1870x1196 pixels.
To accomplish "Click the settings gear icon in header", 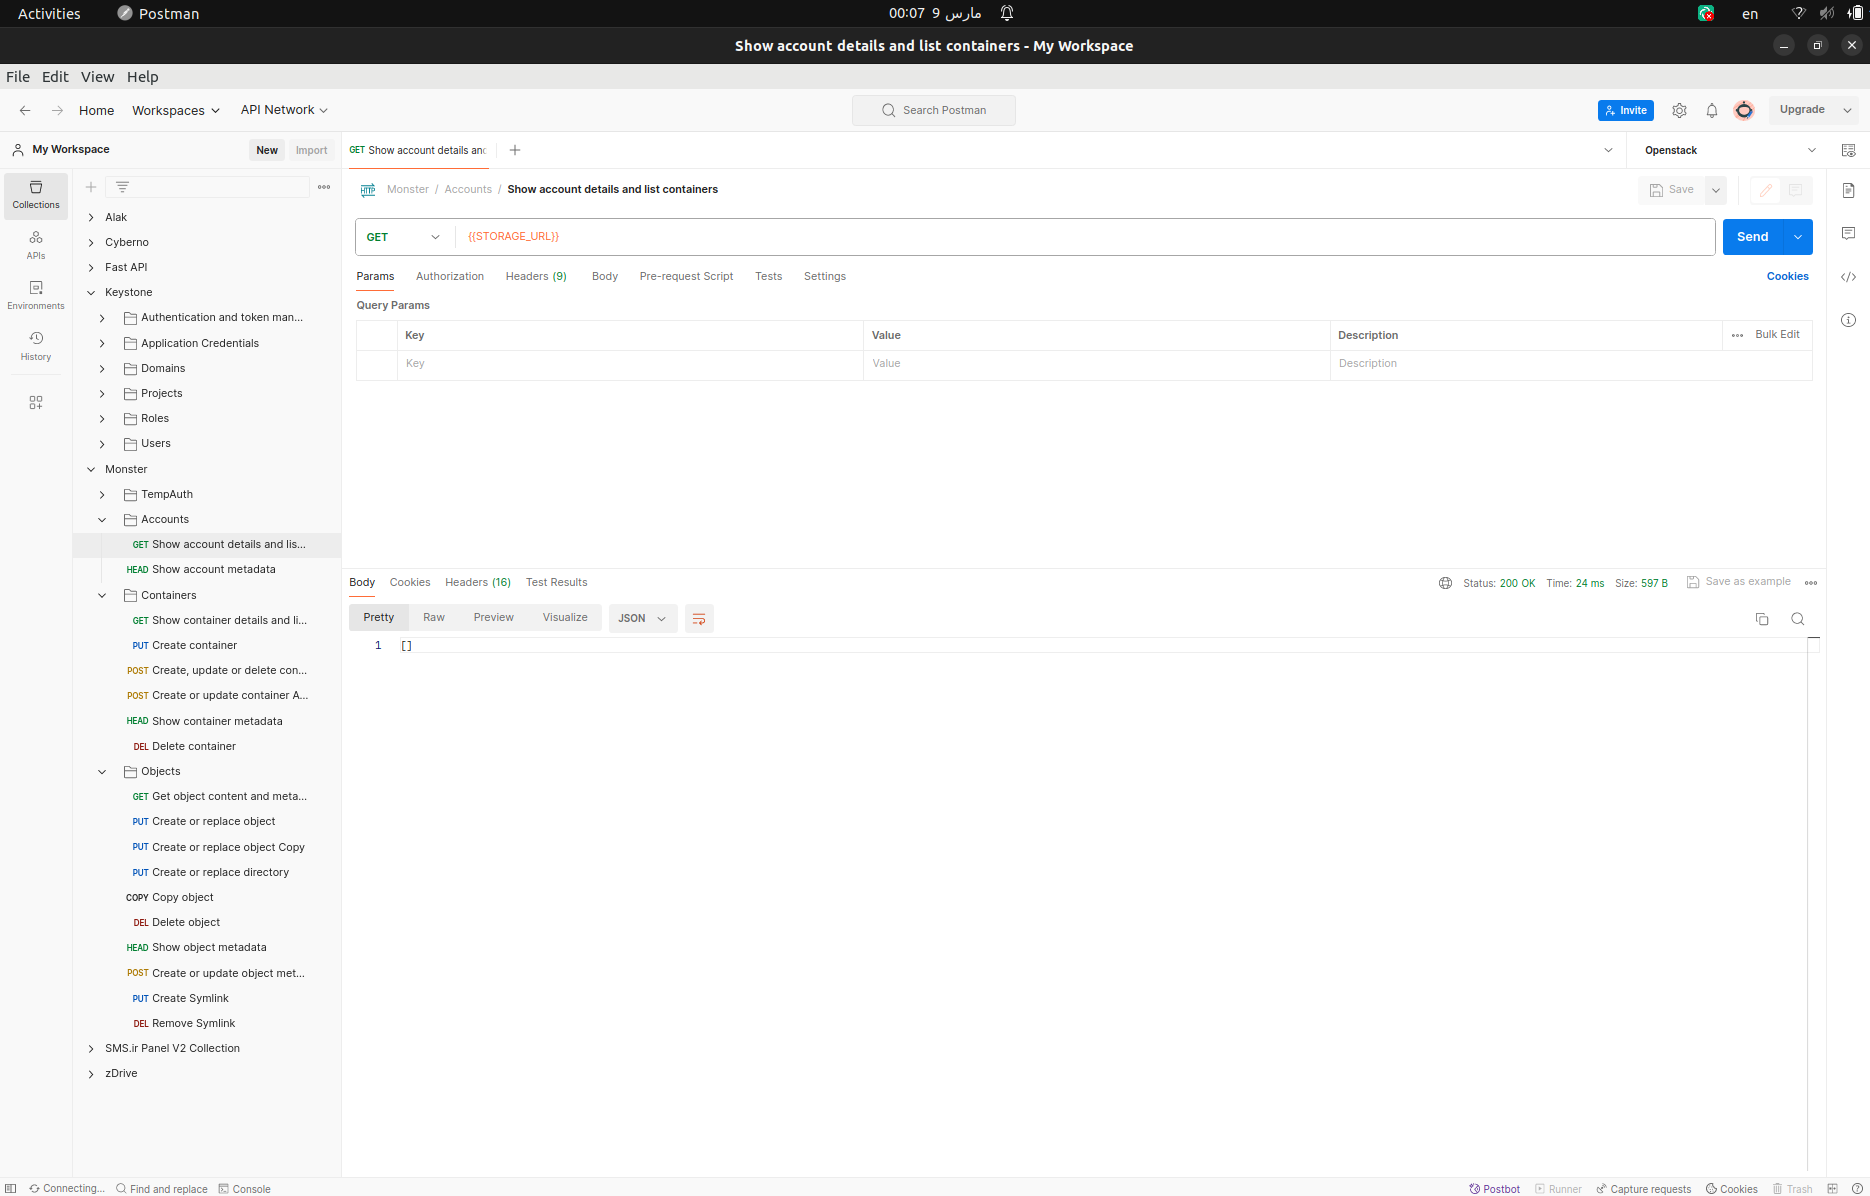I will point(1679,110).
